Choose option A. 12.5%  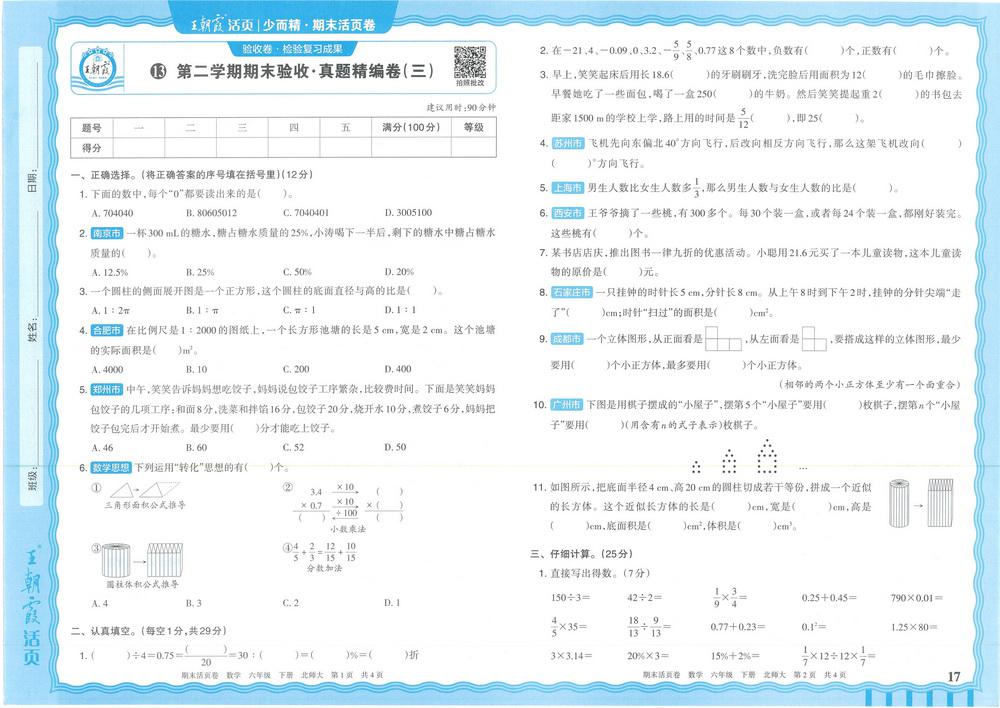110,272
